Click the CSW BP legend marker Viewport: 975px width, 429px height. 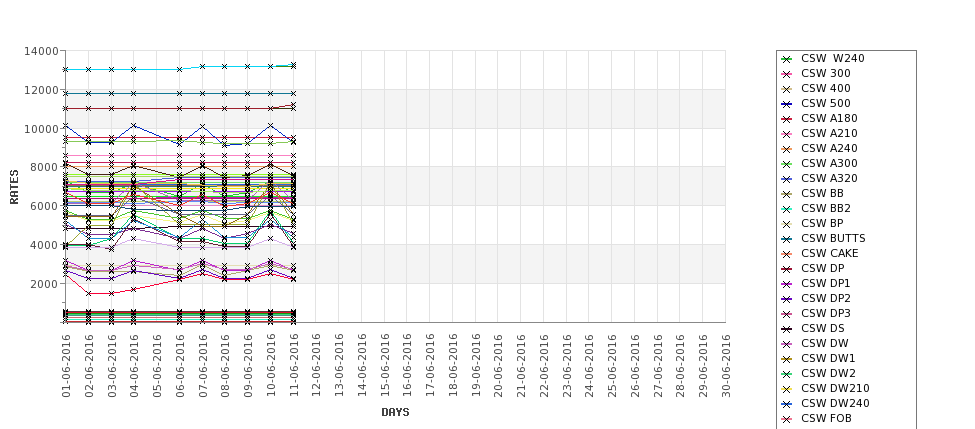coord(787,224)
